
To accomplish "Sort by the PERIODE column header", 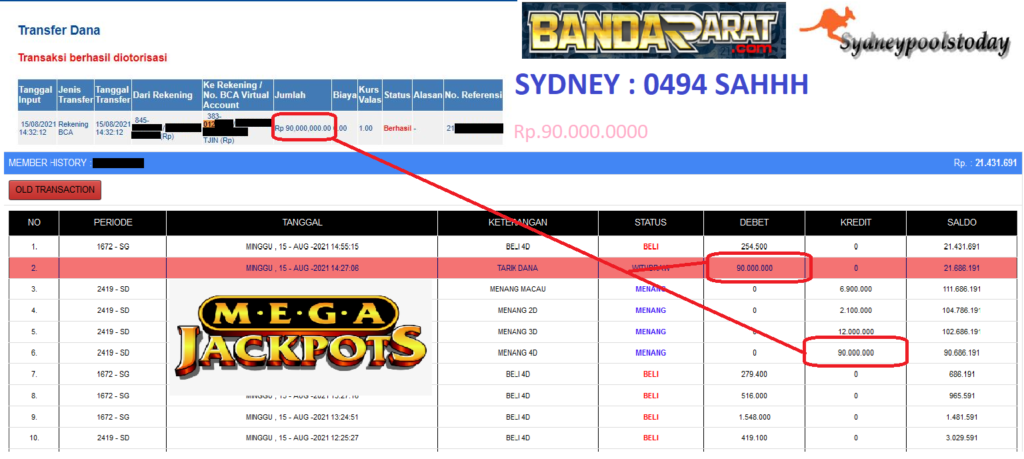I will pos(113,223).
